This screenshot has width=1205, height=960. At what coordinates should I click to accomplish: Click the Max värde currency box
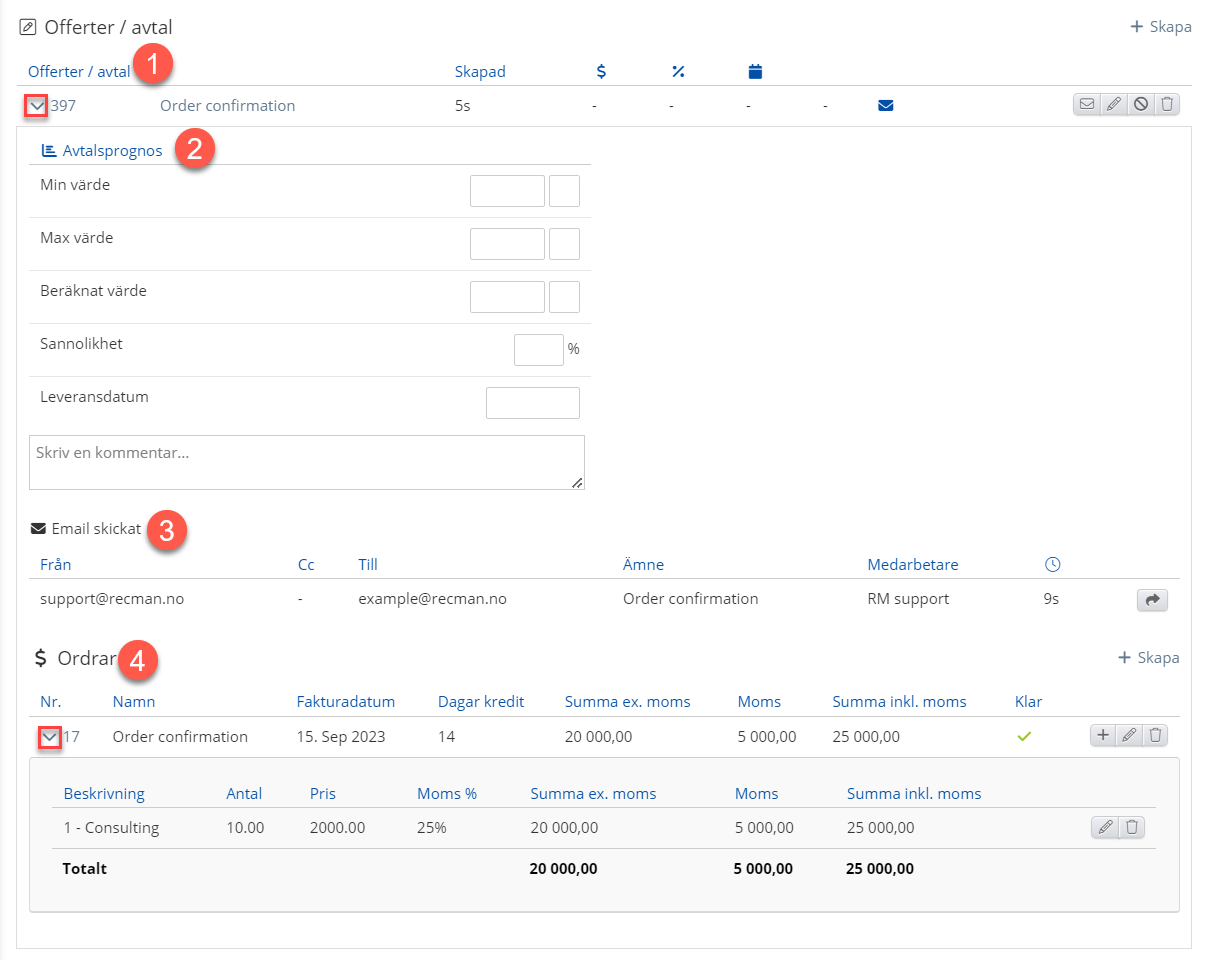(564, 244)
